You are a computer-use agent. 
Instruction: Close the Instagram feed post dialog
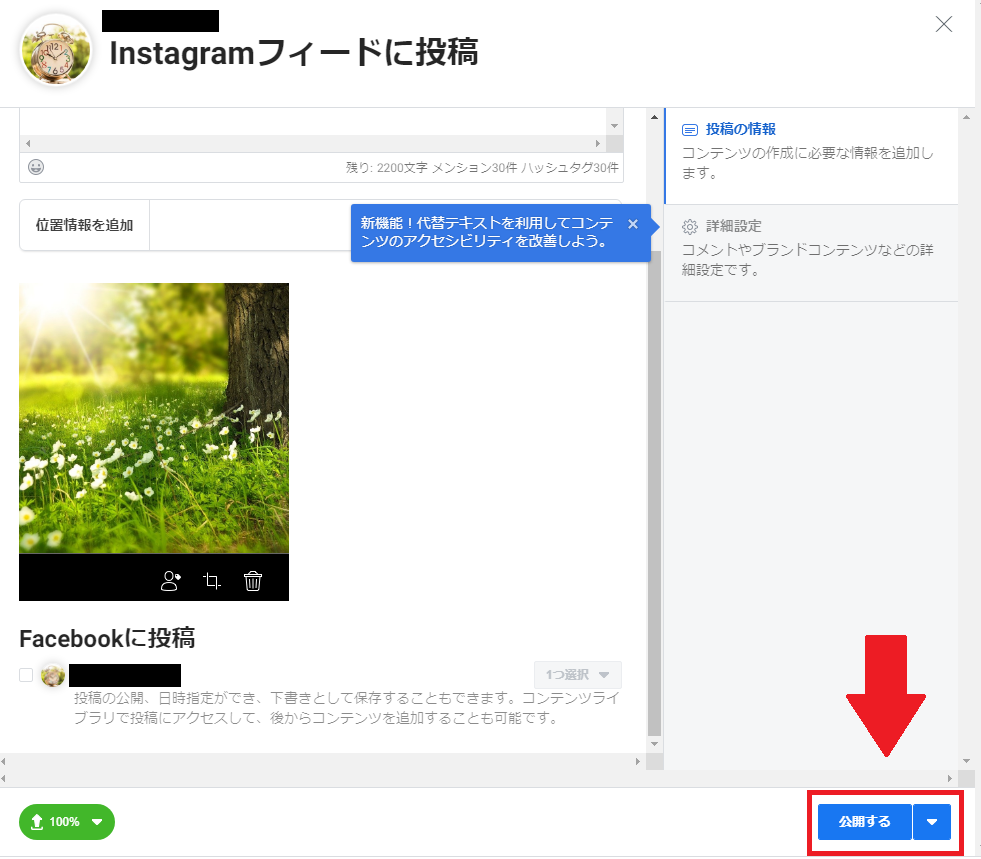tap(943, 24)
